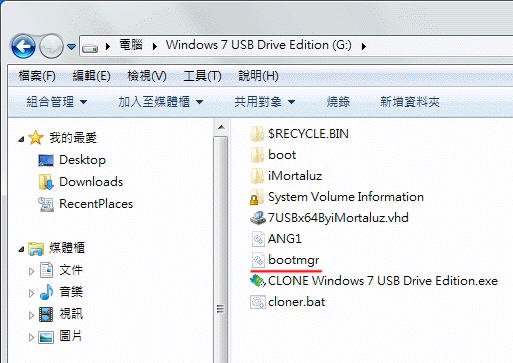Open the 說明(H) menu
This screenshot has height=363, width=513.
258,76
